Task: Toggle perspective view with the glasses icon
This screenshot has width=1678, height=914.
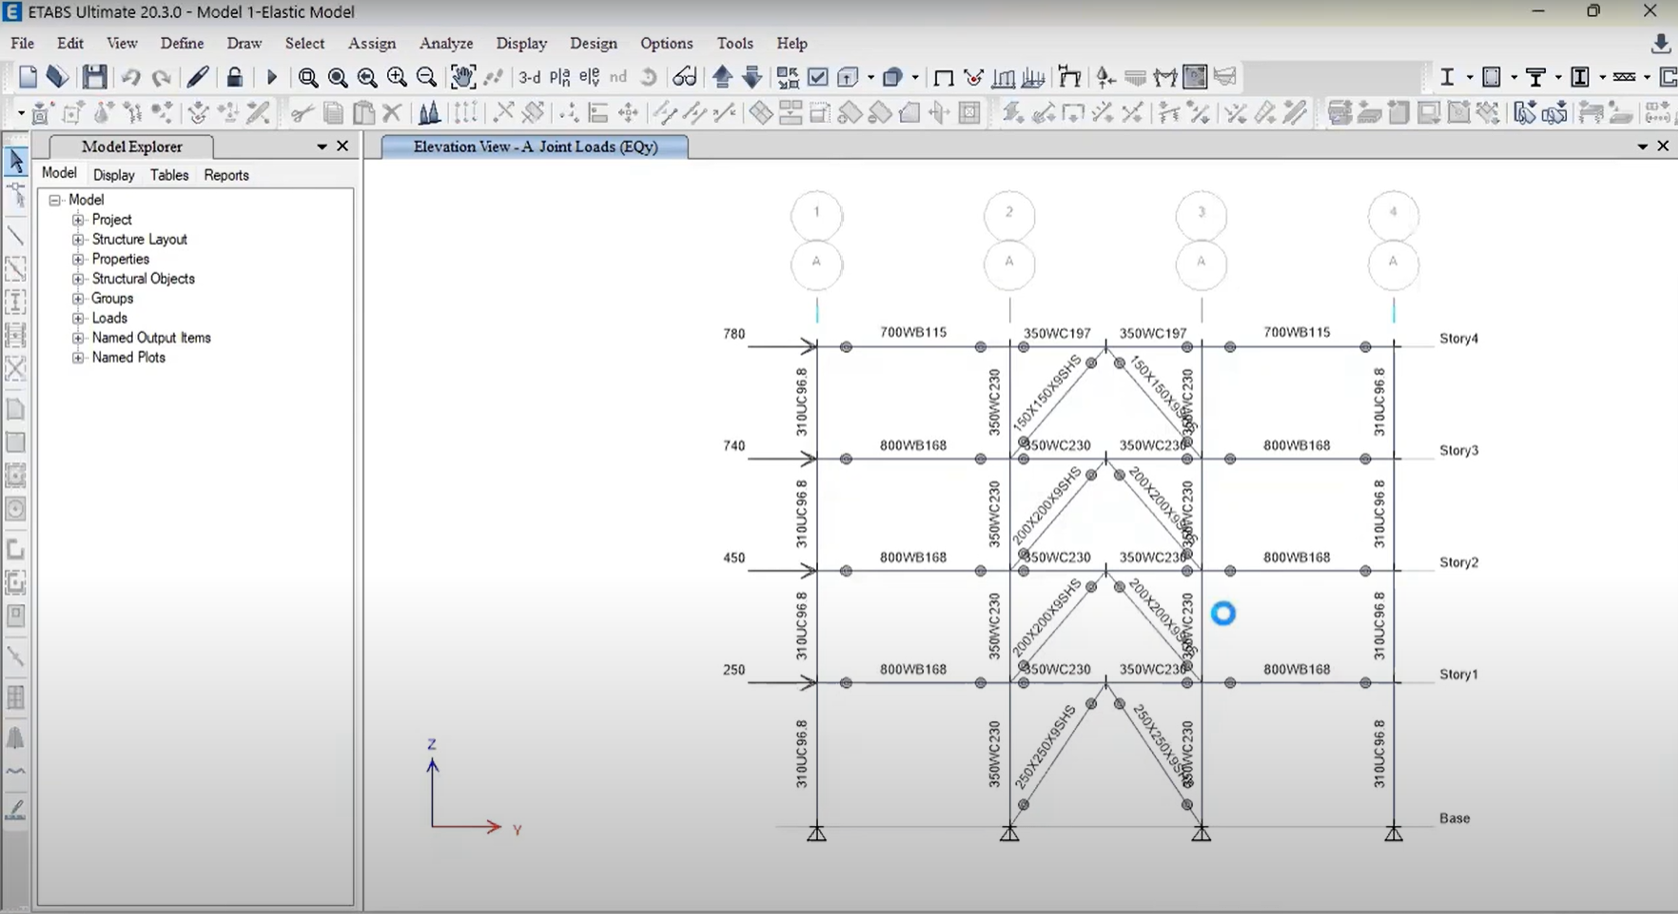Action: 684,77
